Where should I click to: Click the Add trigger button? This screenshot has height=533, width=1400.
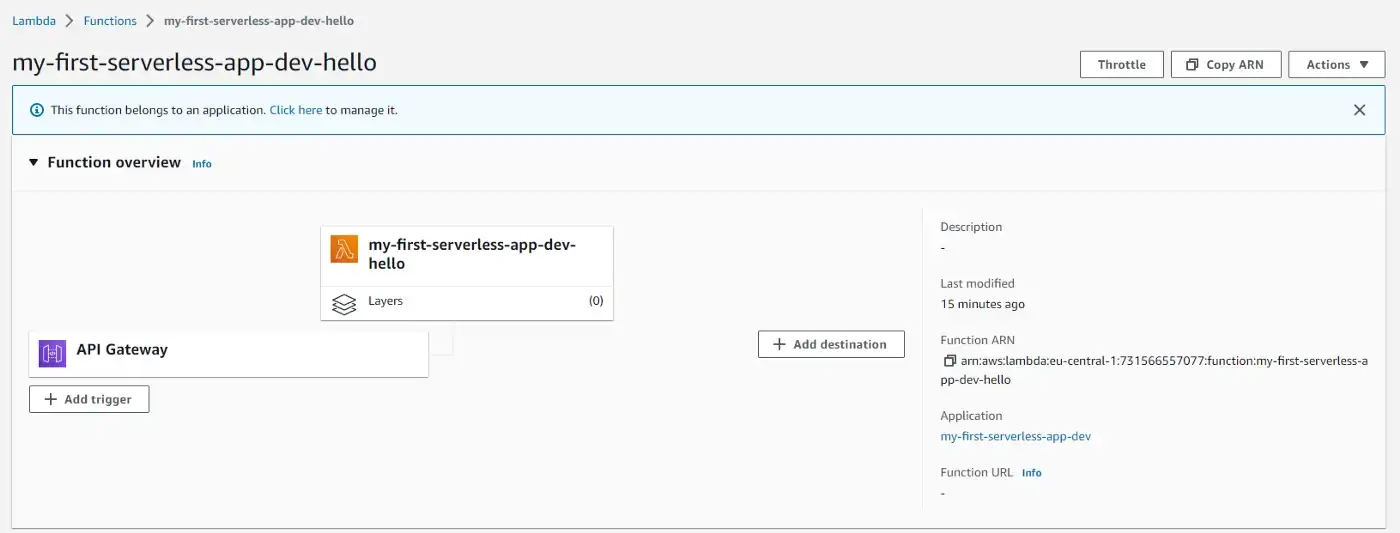[x=89, y=399]
